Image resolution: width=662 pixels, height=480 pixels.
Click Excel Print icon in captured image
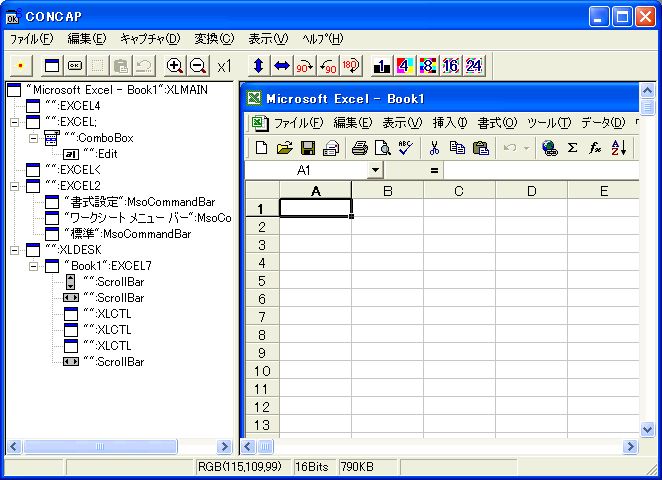coord(359,148)
